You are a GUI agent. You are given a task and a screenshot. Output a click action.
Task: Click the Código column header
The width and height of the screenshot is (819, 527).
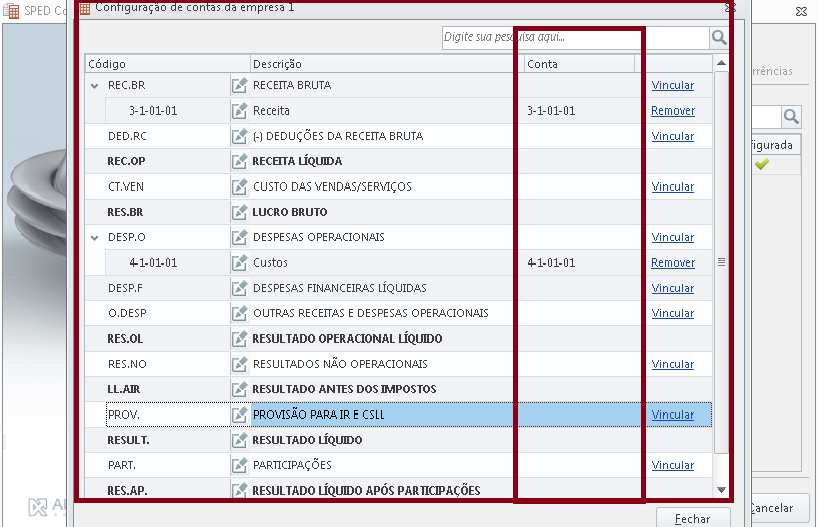(168, 64)
